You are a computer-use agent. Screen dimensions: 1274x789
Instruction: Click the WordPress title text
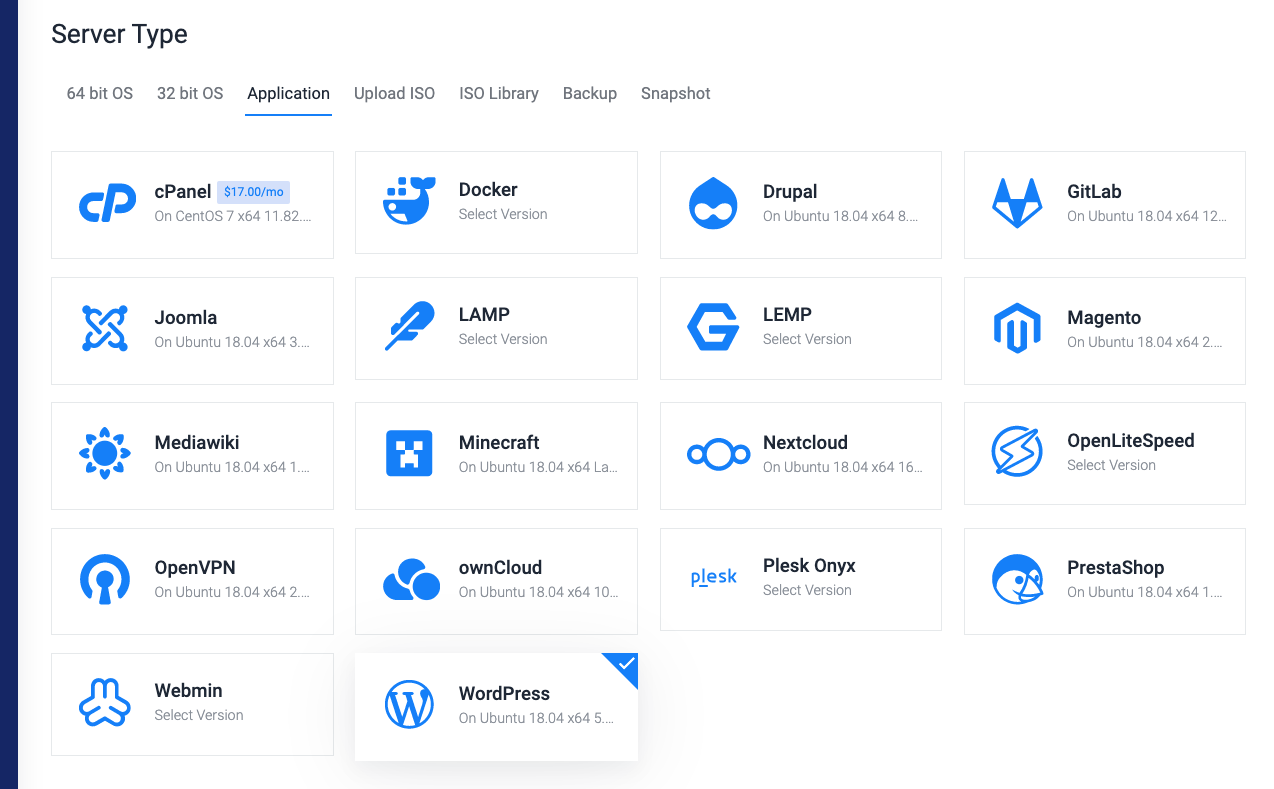click(504, 693)
